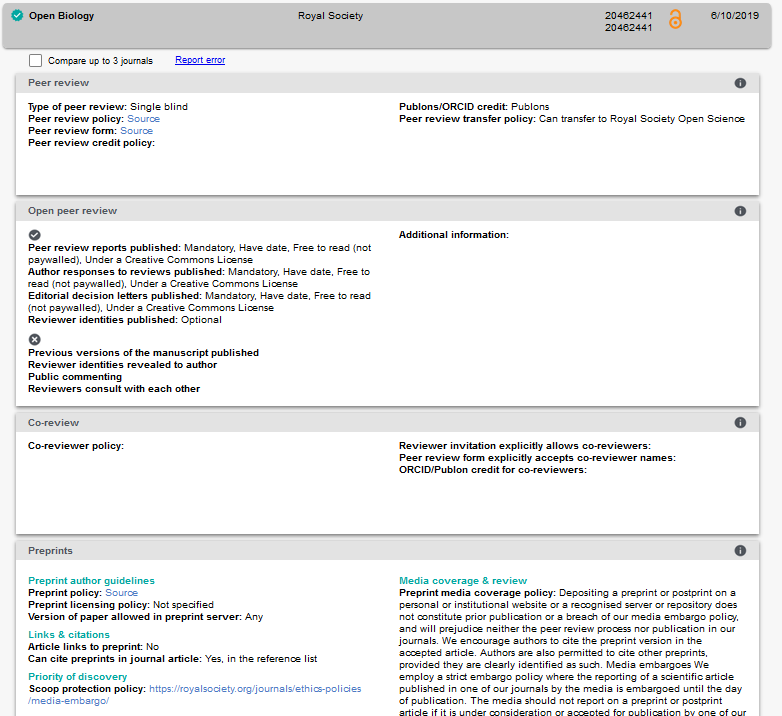Viewport: 782px width, 716px height.
Task: Click the Co-reviewer policy label
Action: pos(76,446)
